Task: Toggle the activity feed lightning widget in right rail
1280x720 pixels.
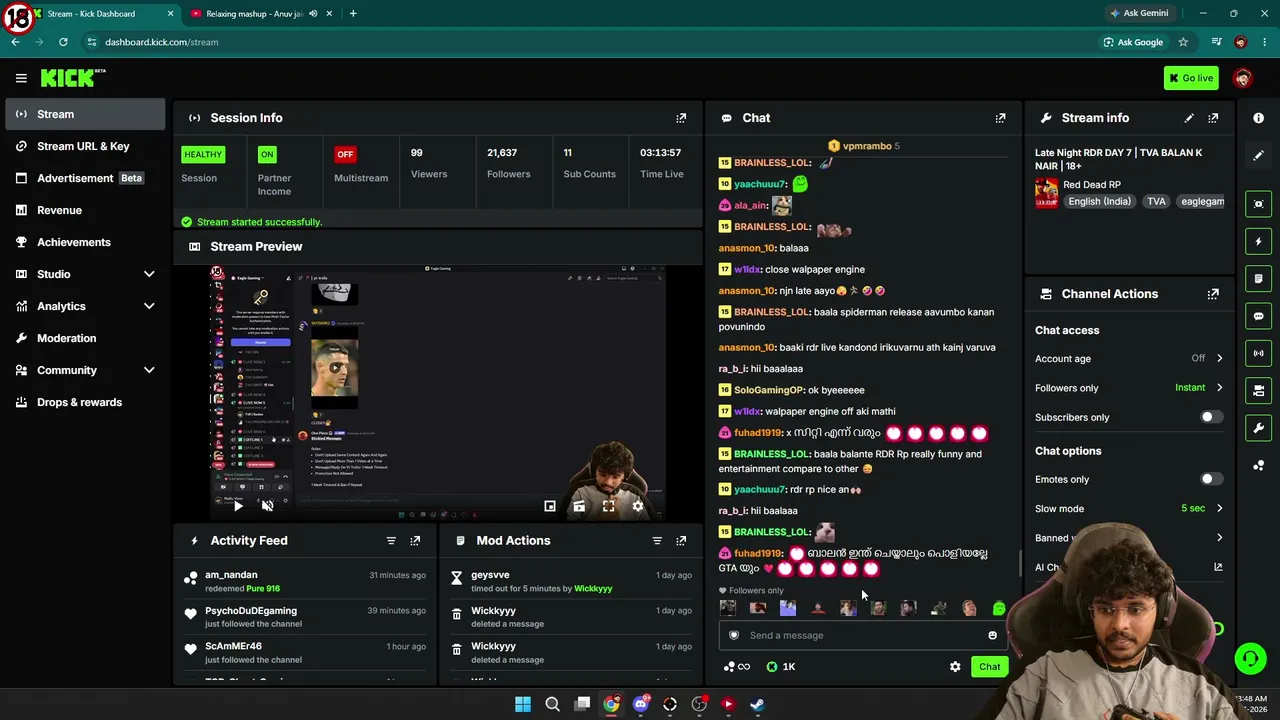Action: click(1258, 241)
